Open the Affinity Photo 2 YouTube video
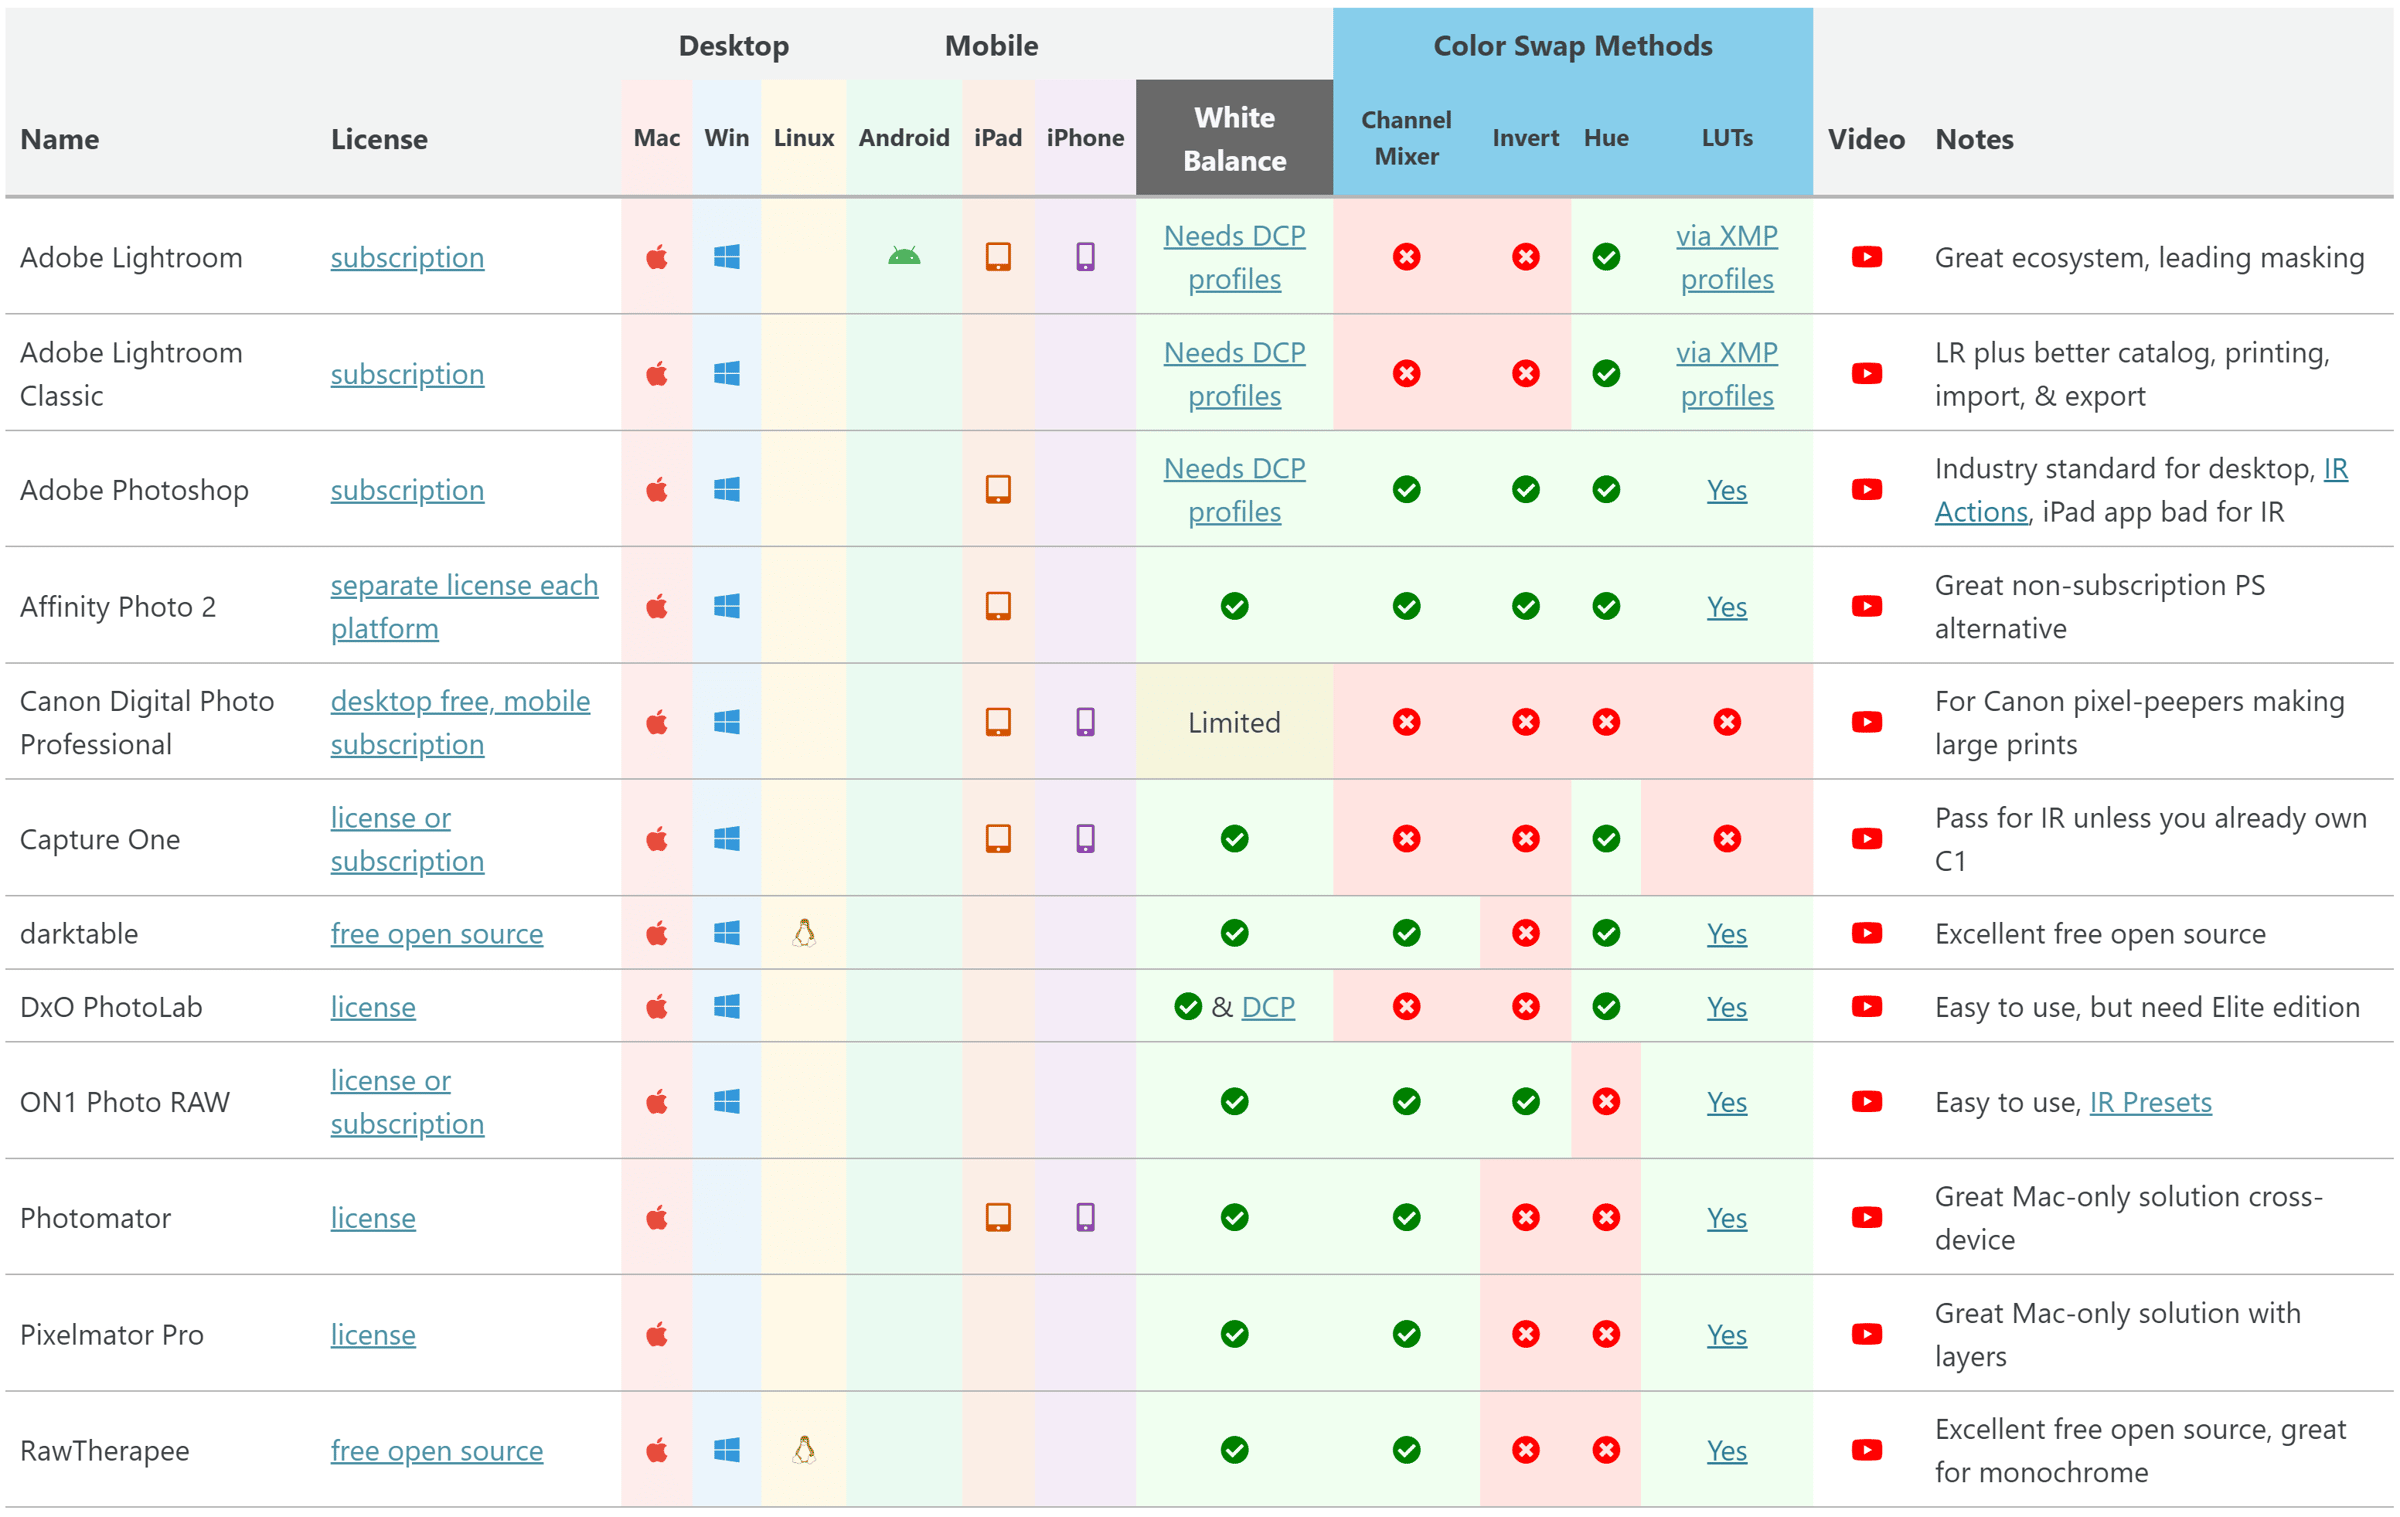2400x1517 pixels. [1866, 606]
